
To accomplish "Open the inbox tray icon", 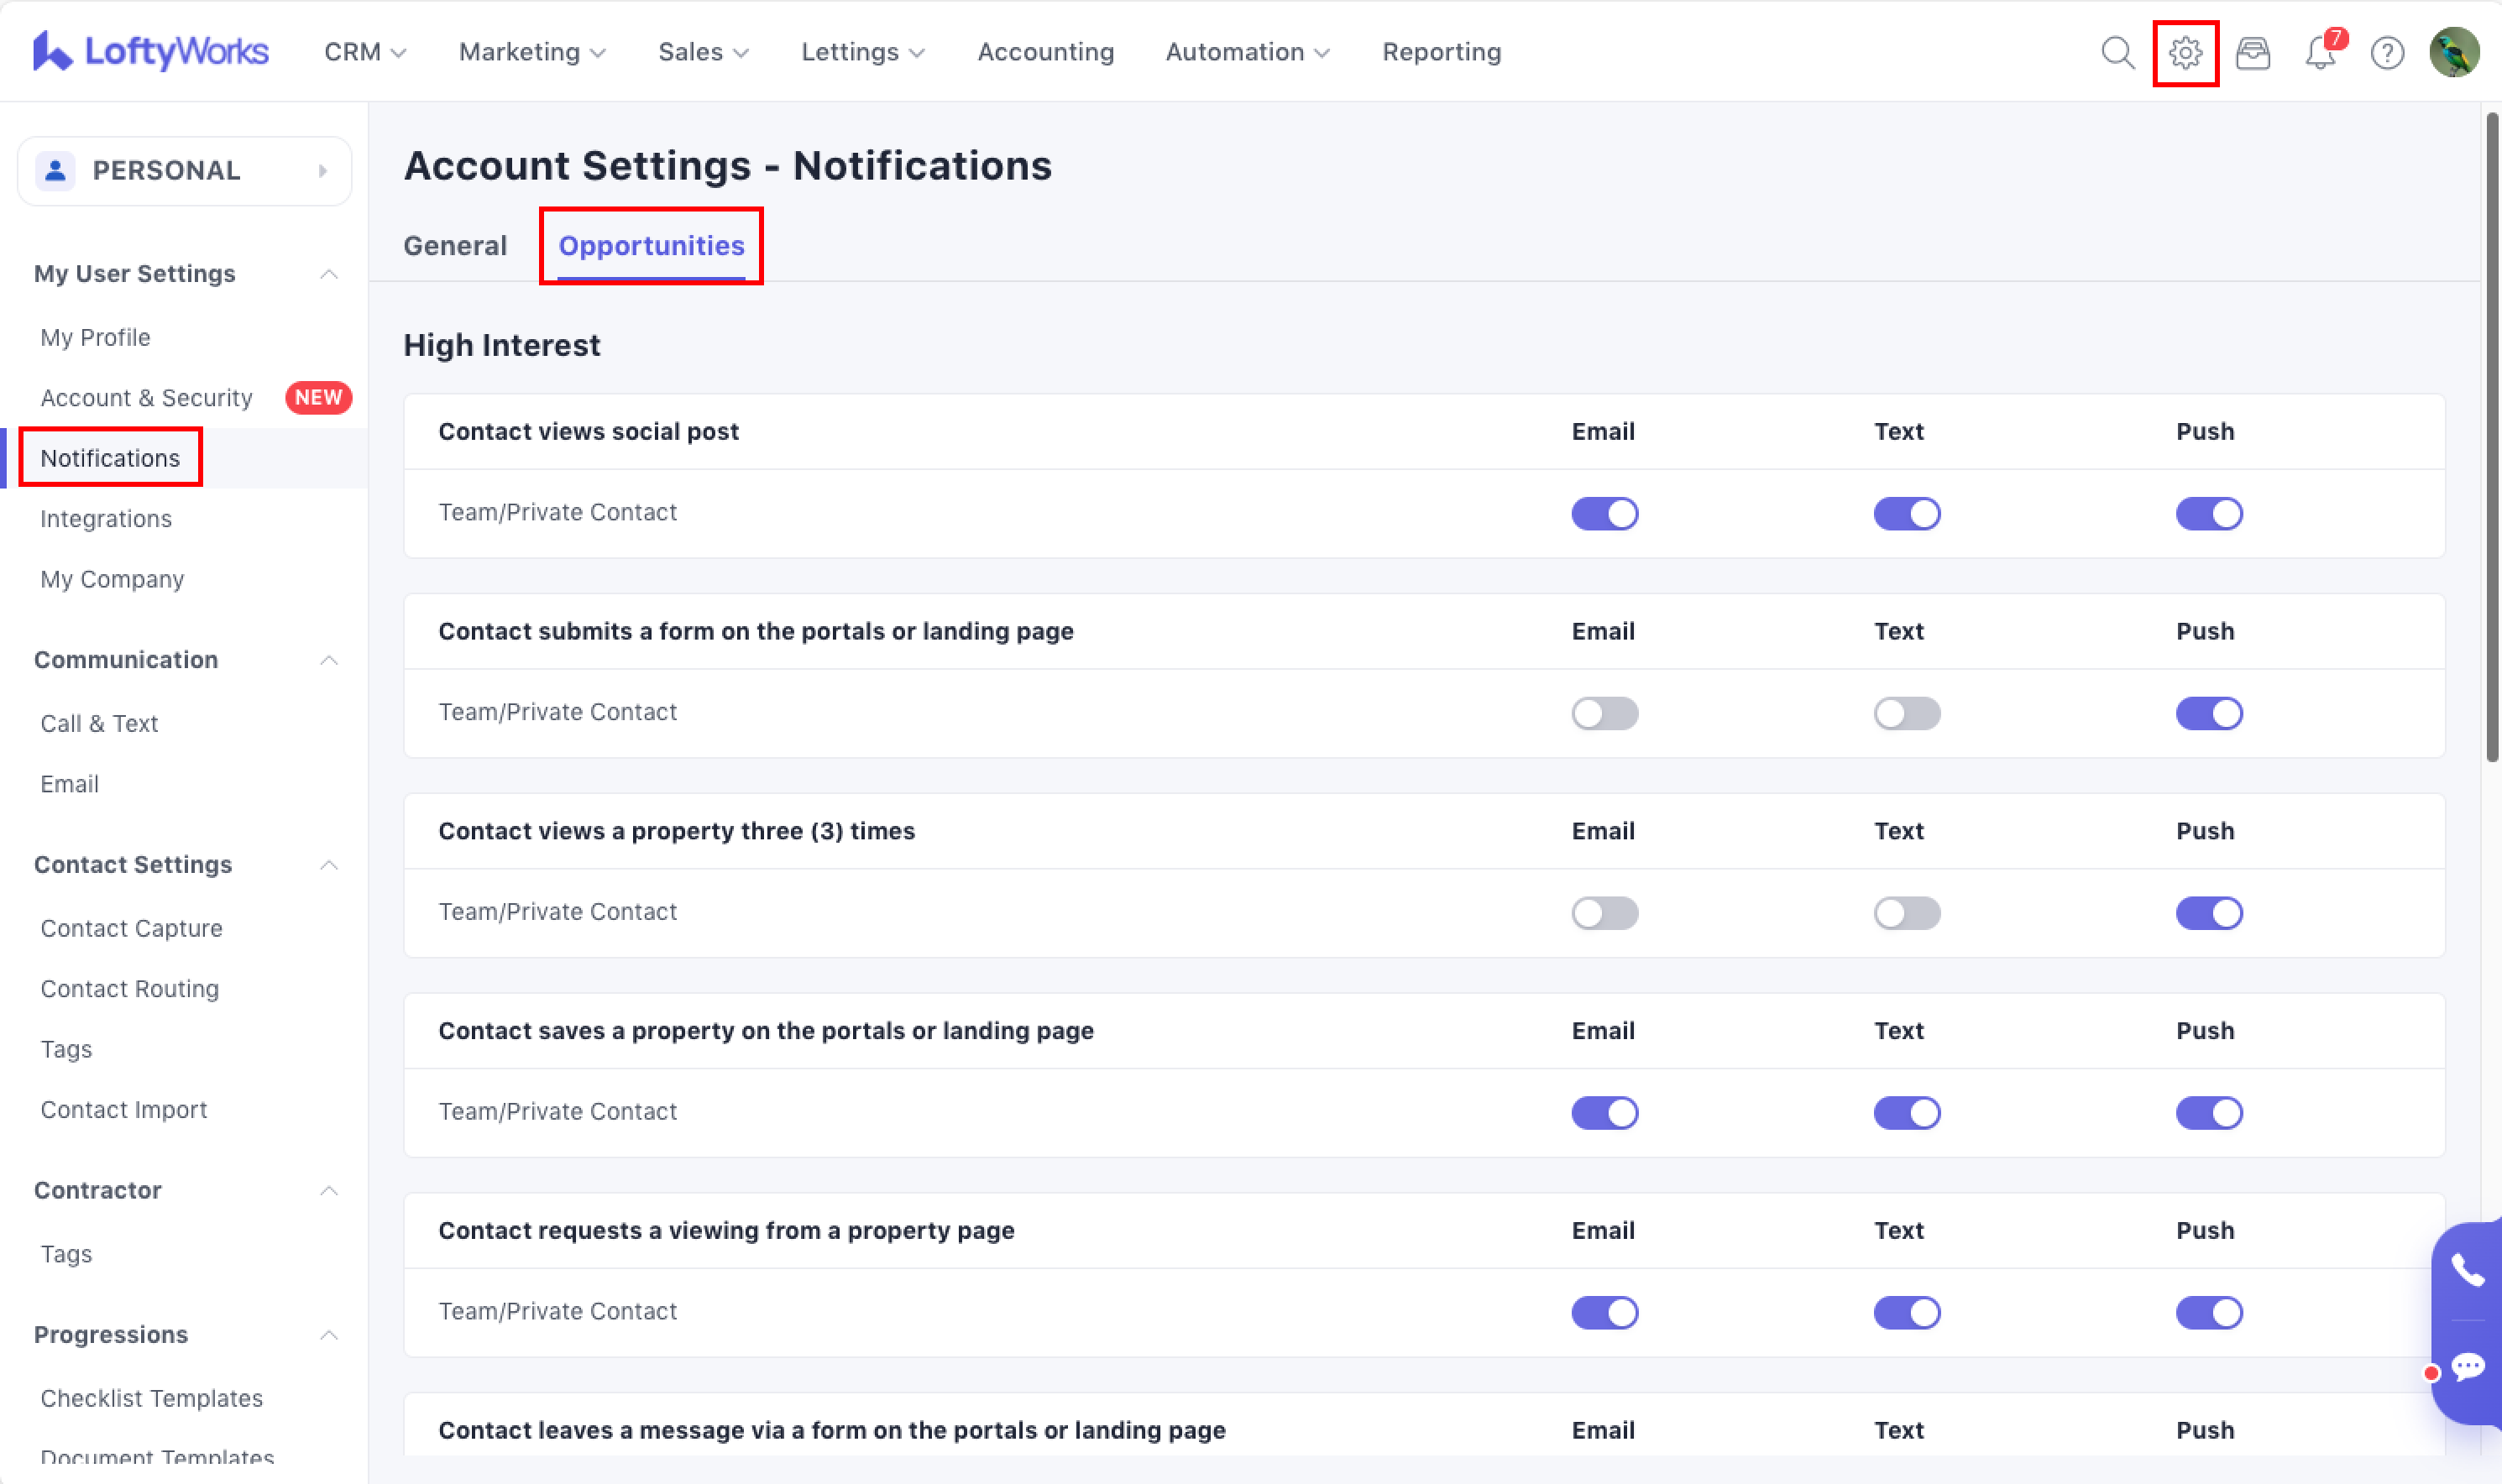I will point(2252,52).
